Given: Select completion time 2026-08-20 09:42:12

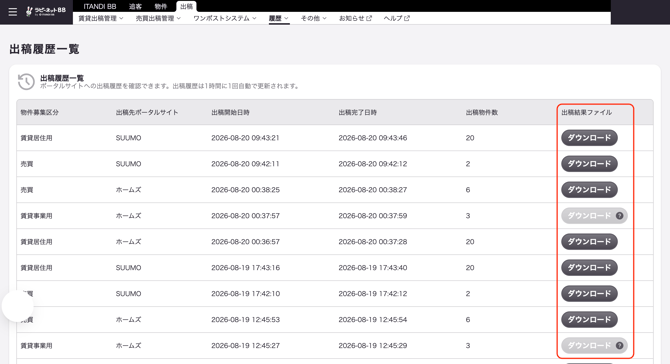Looking at the screenshot, I should pyautogui.click(x=373, y=164).
